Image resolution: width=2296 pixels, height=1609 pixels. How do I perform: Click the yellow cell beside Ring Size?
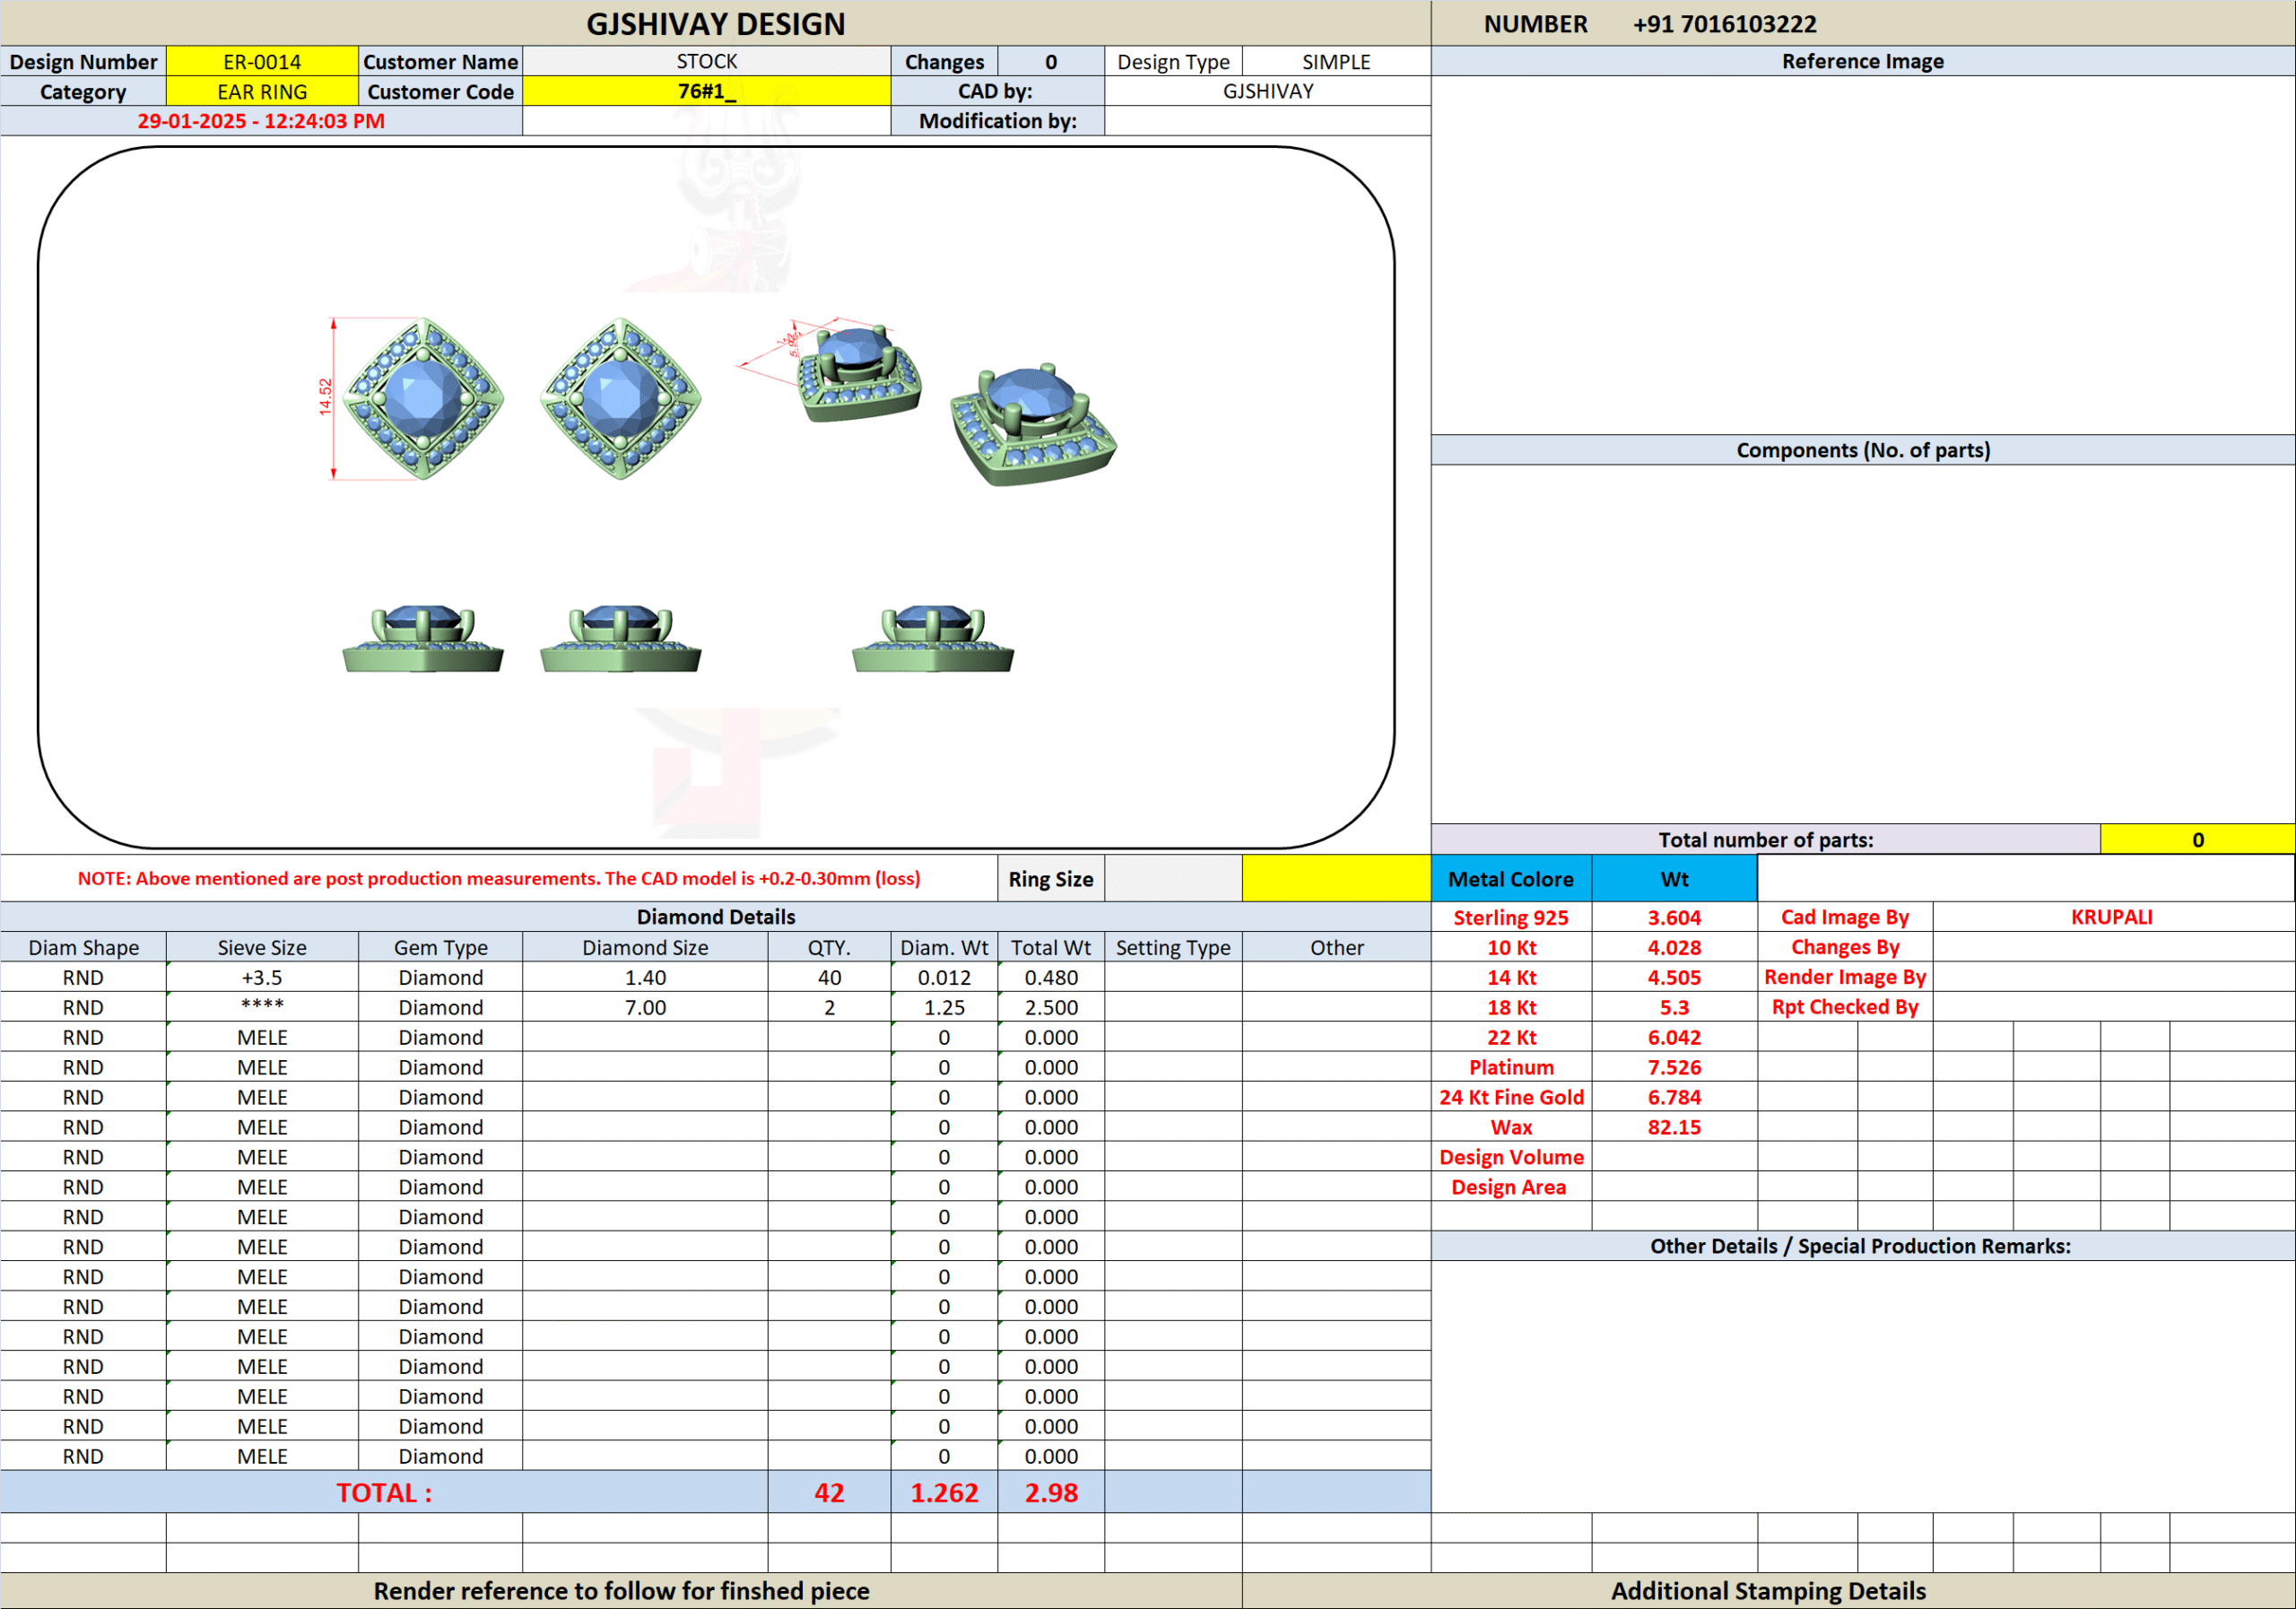pos(1336,879)
